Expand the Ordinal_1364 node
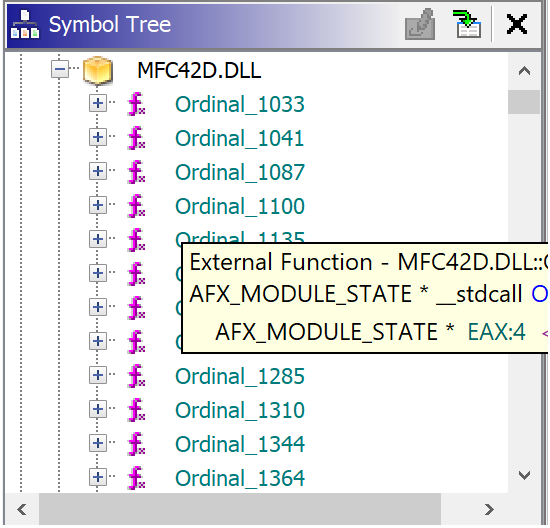The height and width of the screenshot is (528, 550). [x=98, y=478]
